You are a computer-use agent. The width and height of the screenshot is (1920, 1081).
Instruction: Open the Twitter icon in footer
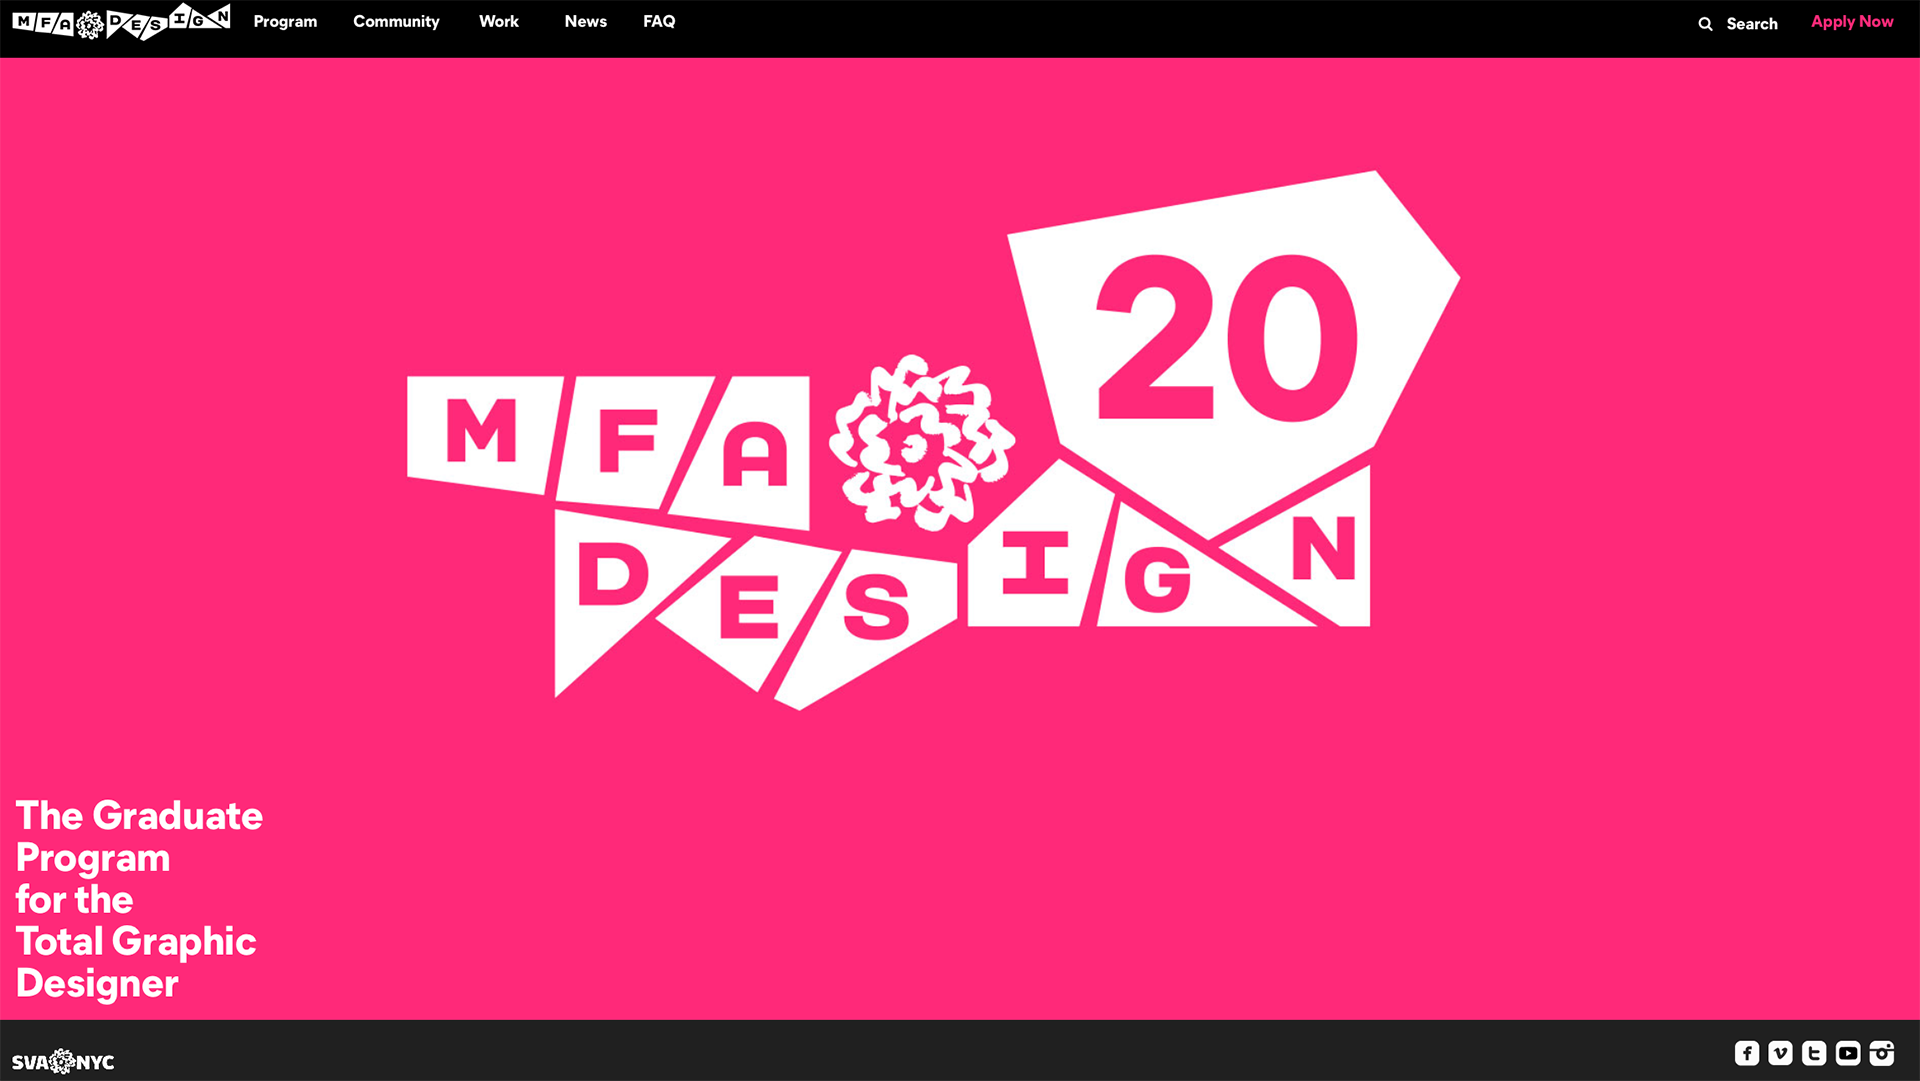tap(1814, 1053)
